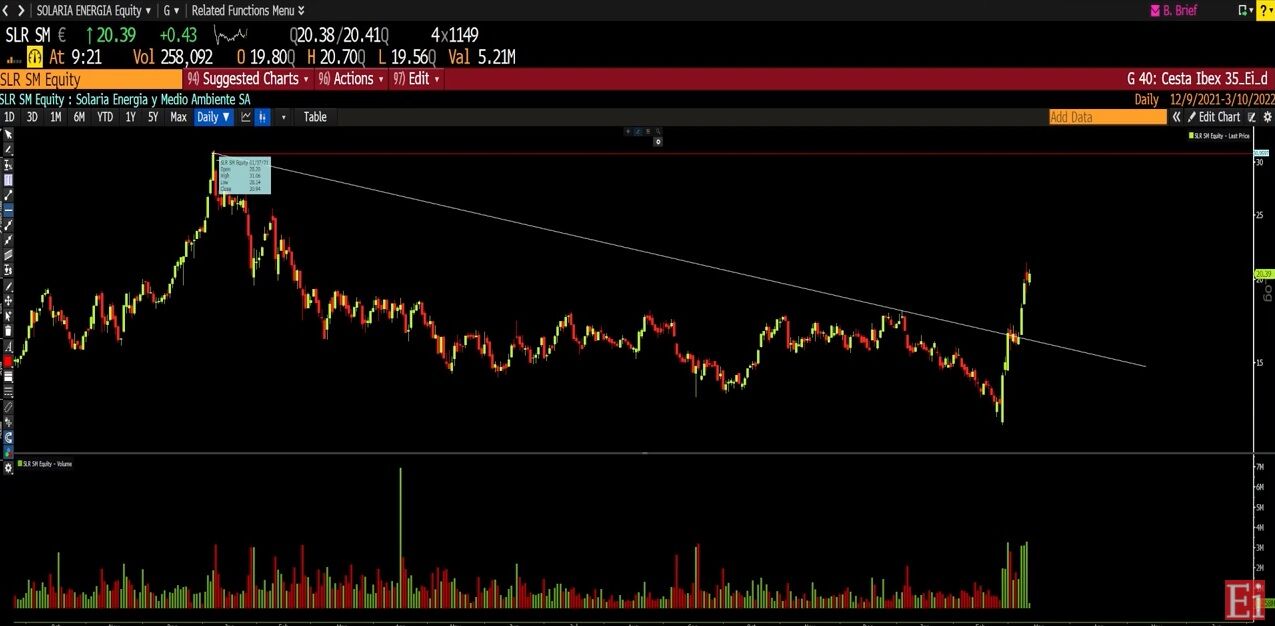Image resolution: width=1275 pixels, height=626 pixels.
Task: Click the magnet snap tool icon
Action: [x=8, y=436]
